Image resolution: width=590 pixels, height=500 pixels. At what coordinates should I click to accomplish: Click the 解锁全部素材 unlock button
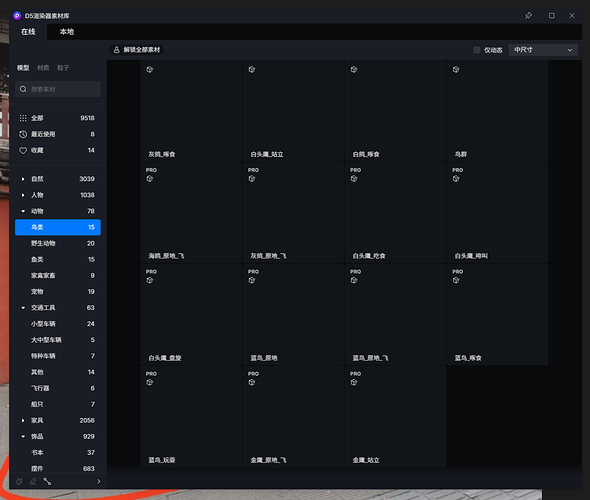[137, 50]
